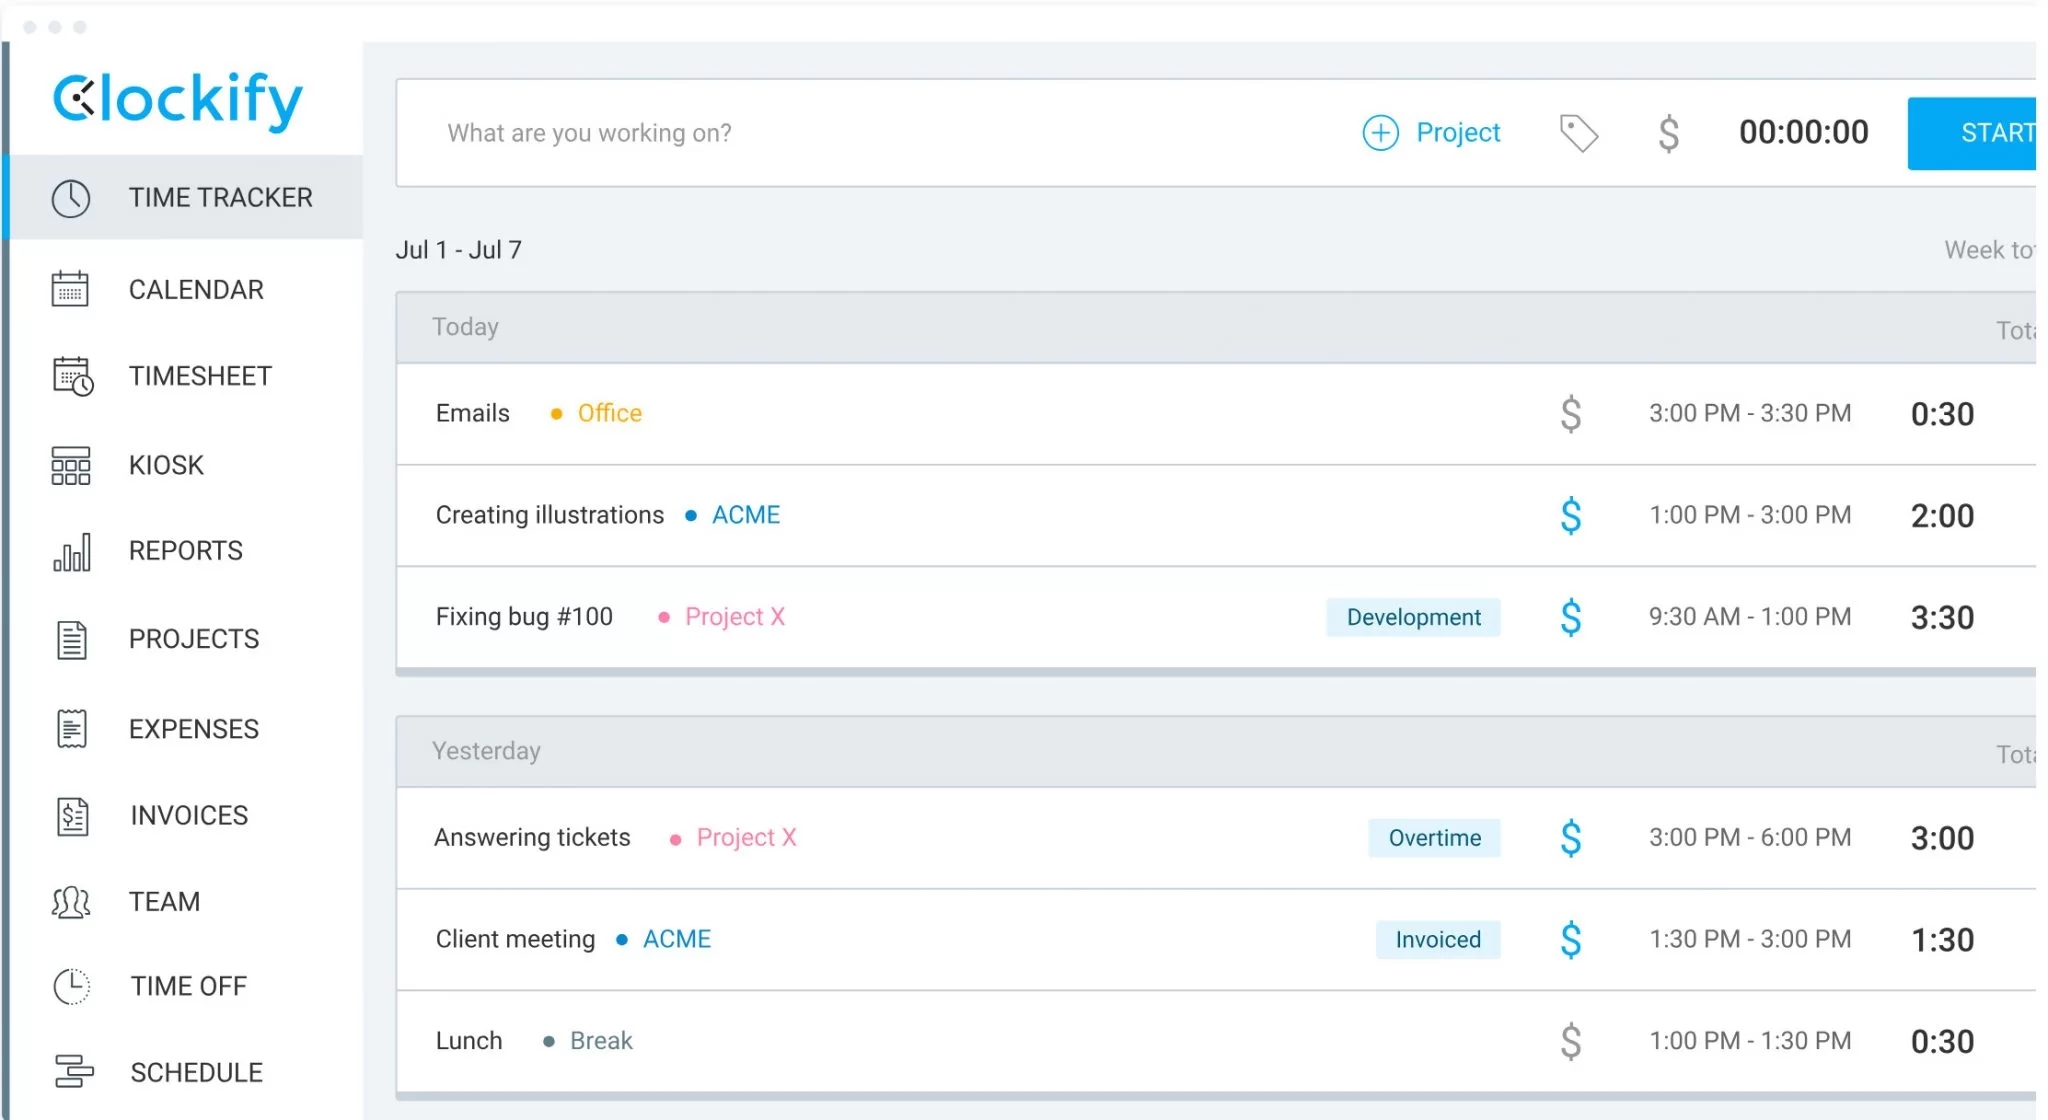Open Time Tracker page
The image size is (2048, 1120).
(185, 197)
